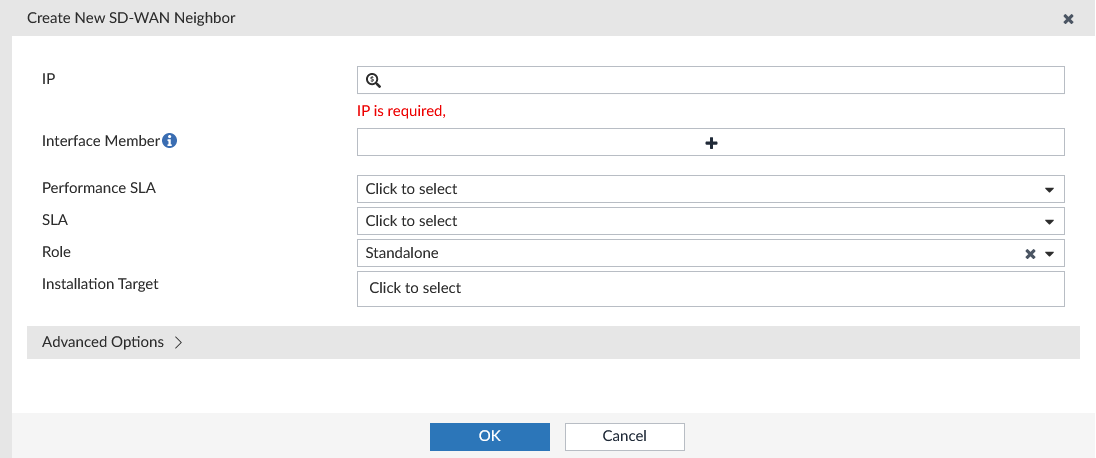Click the Interface Member label

click(100, 141)
